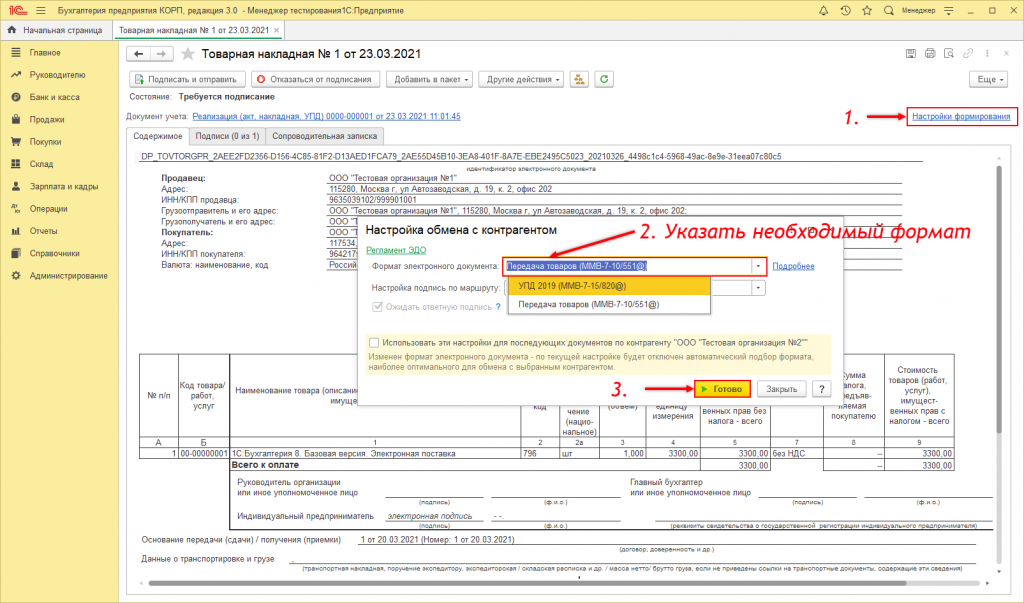Click the copy link icon
Screen dimensions: 1024x603
(x=968, y=54)
